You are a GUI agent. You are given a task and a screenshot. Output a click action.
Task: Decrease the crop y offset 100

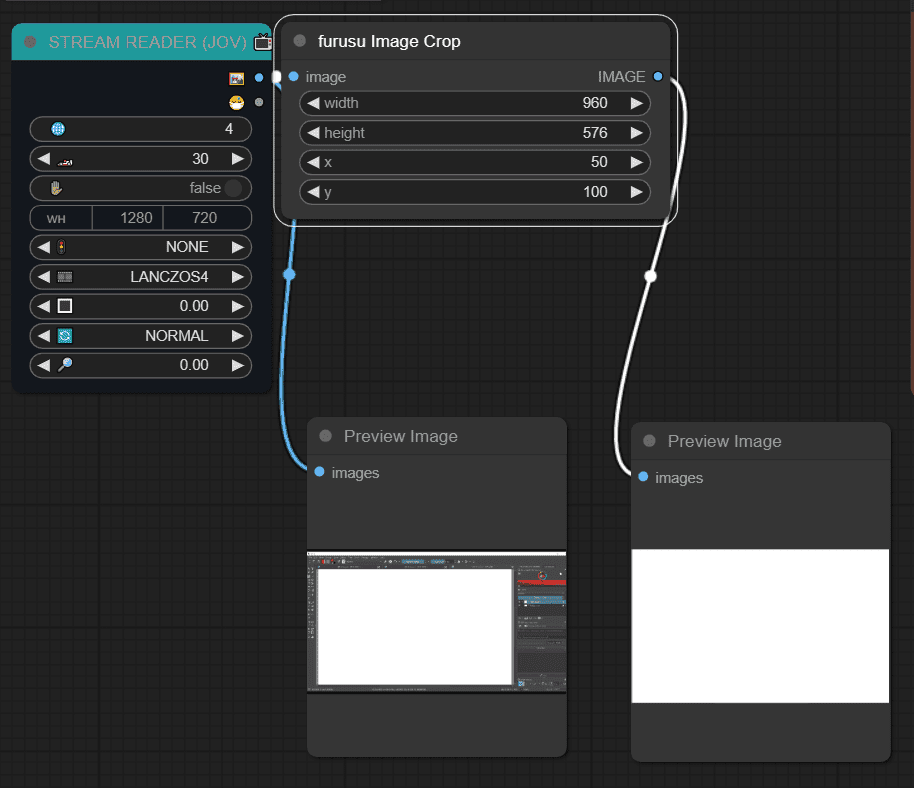pos(314,192)
